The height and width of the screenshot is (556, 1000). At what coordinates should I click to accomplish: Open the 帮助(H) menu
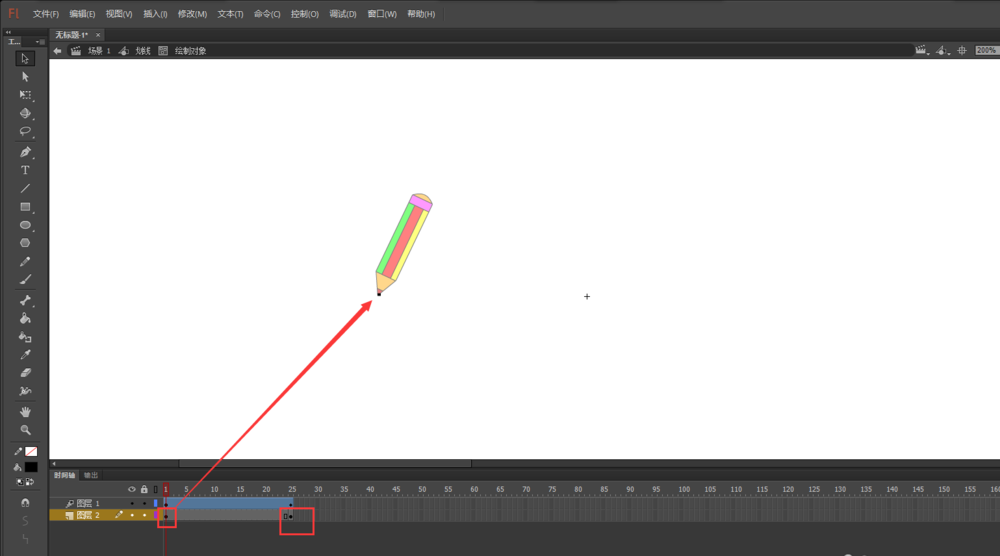pyautogui.click(x=421, y=14)
